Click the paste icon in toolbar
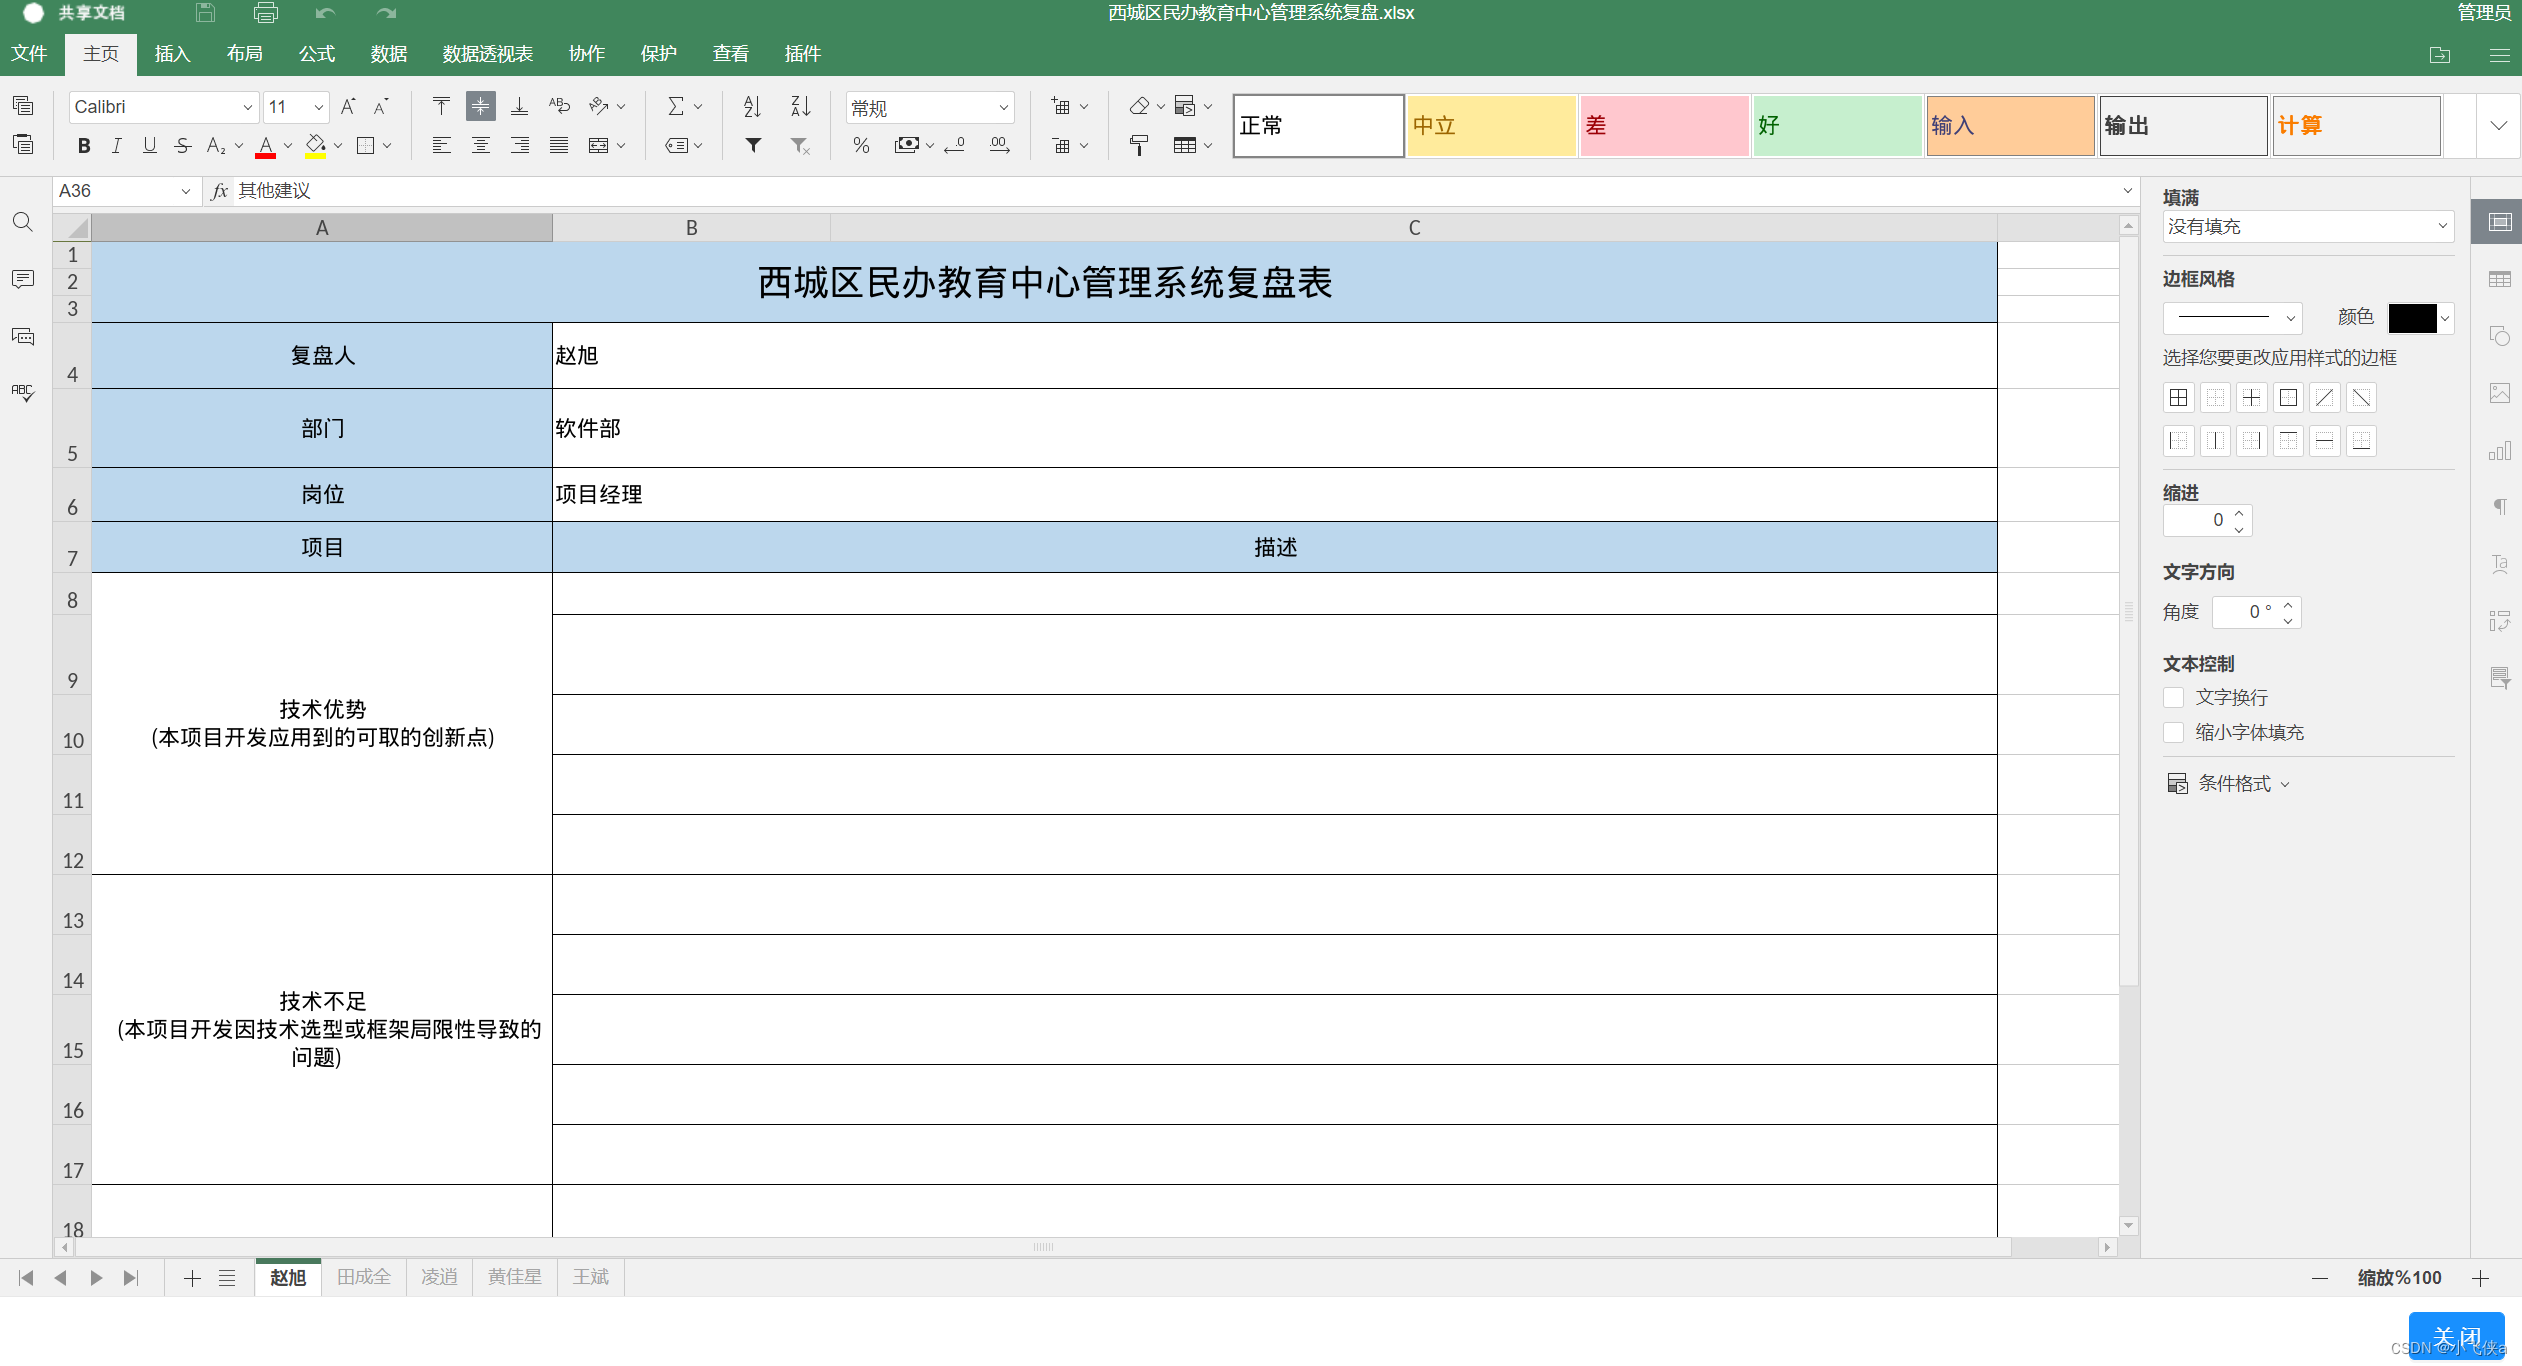2522x1366 pixels. (23, 145)
